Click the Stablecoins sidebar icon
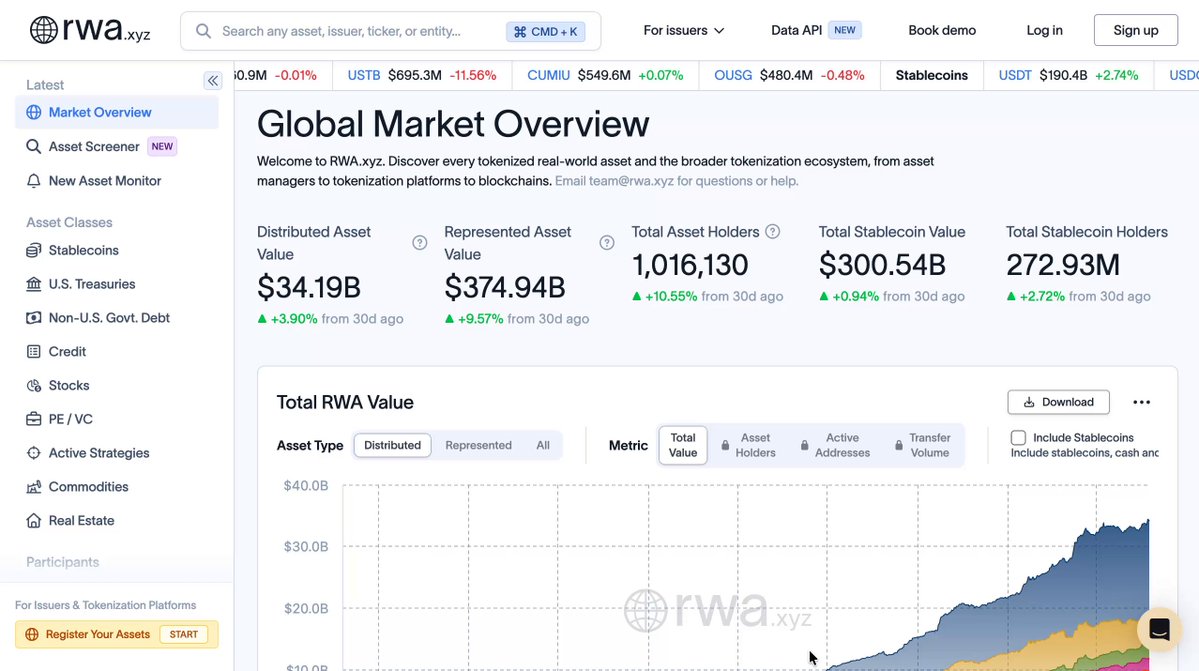This screenshot has height=671, width=1199. click(x=34, y=251)
